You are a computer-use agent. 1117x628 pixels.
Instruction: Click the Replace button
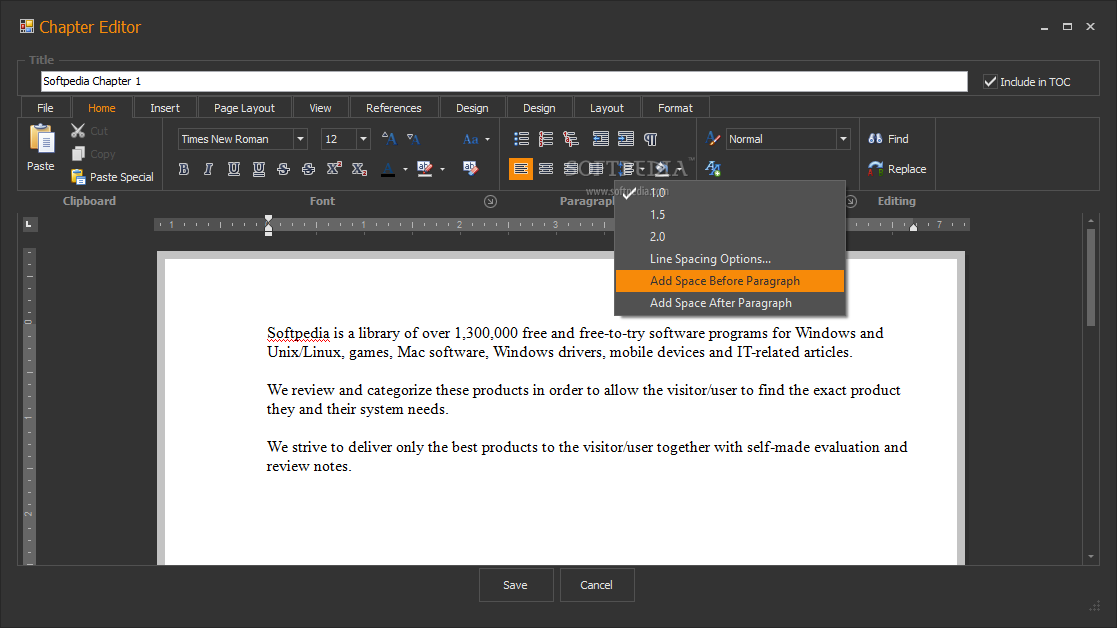[897, 169]
